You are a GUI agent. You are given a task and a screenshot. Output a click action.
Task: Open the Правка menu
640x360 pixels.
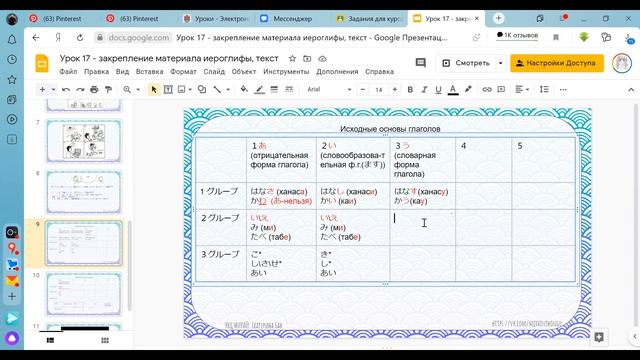coord(96,71)
